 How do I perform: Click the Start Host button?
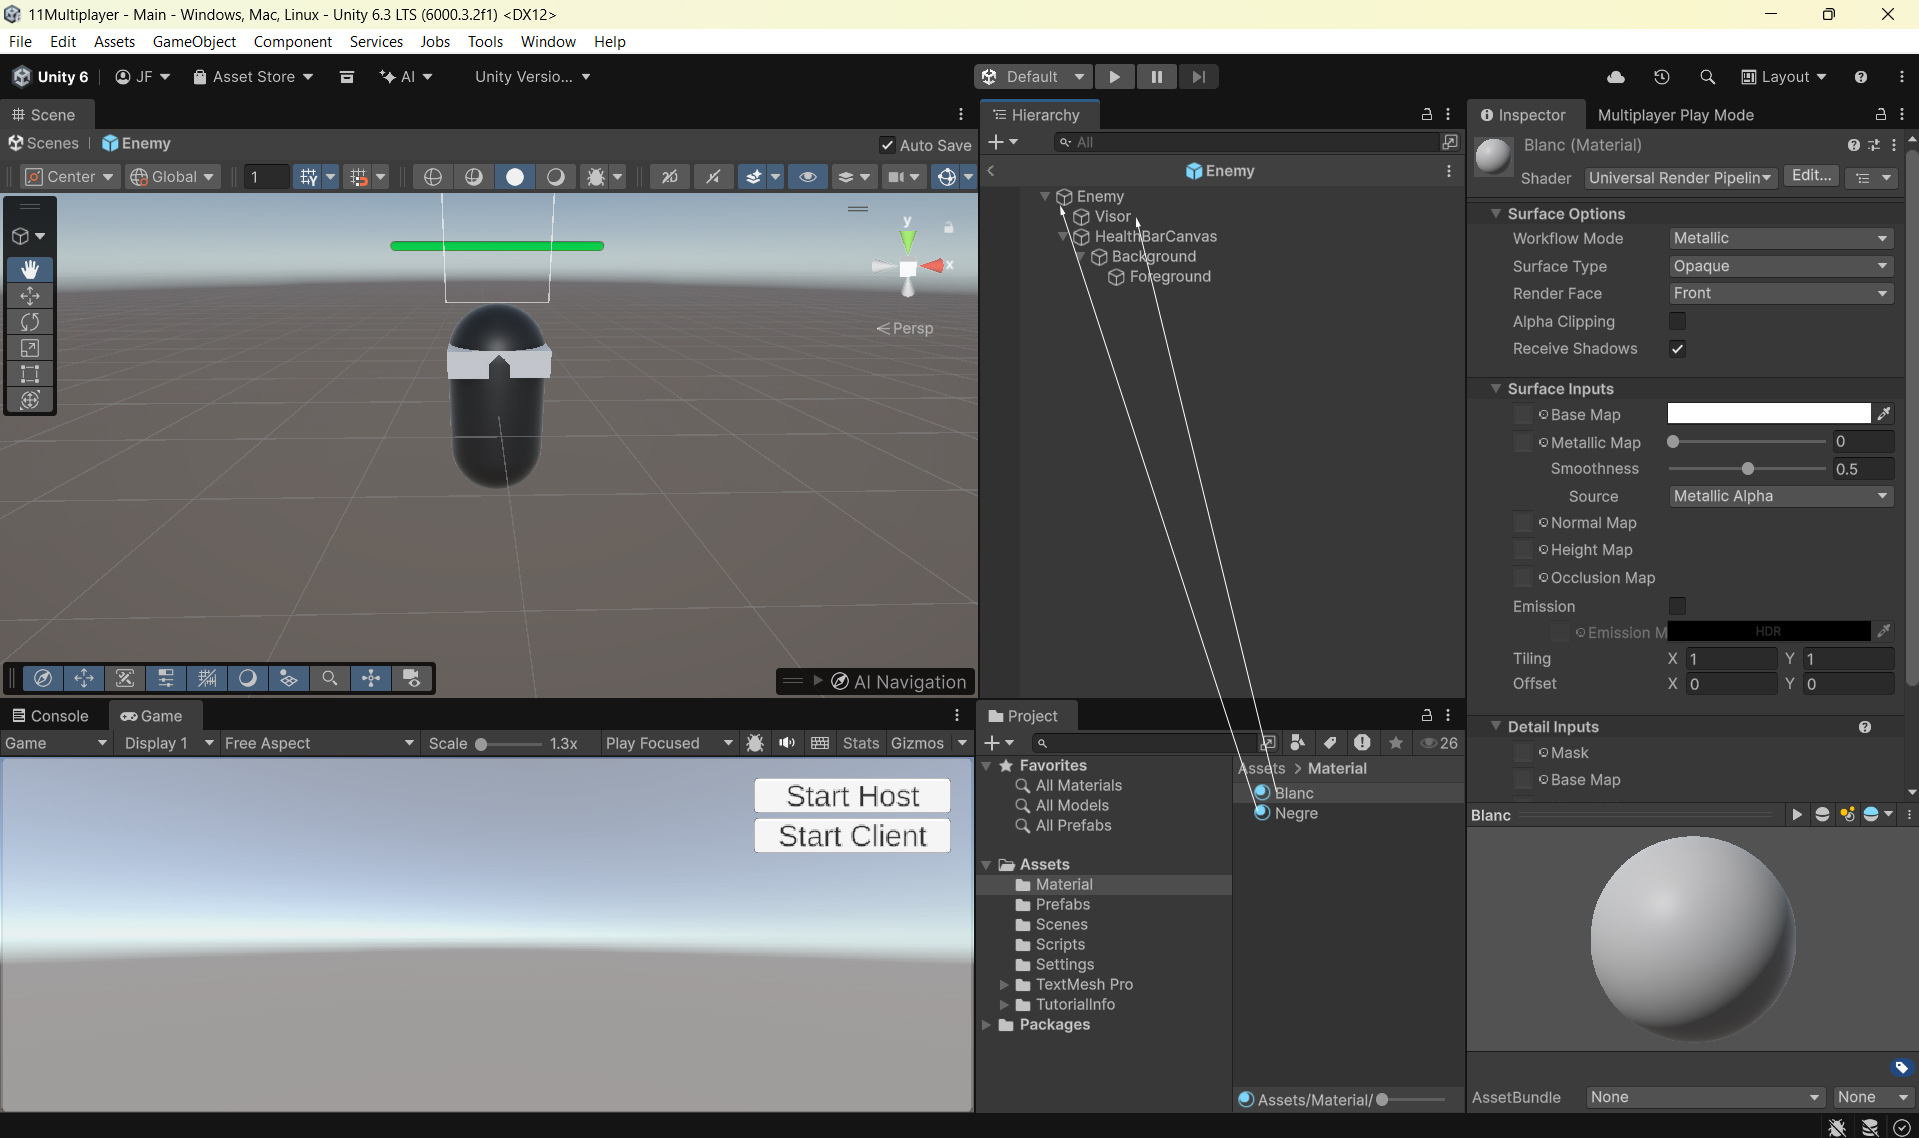tap(852, 796)
